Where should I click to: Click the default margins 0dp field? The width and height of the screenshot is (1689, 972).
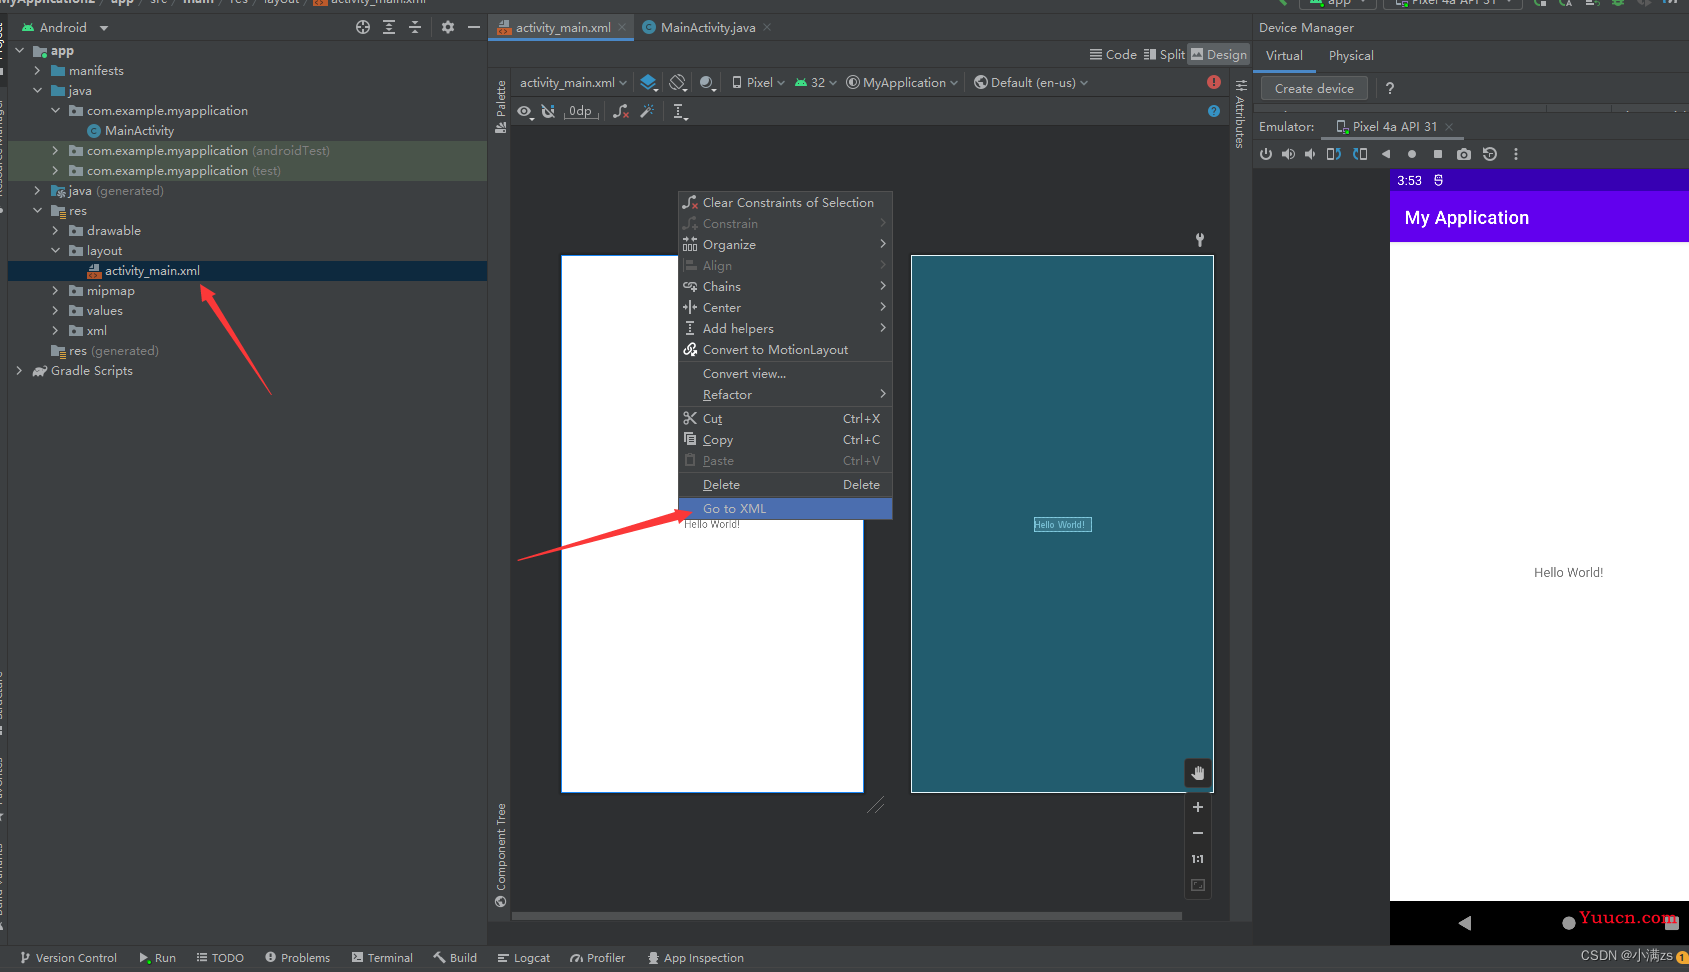581,111
